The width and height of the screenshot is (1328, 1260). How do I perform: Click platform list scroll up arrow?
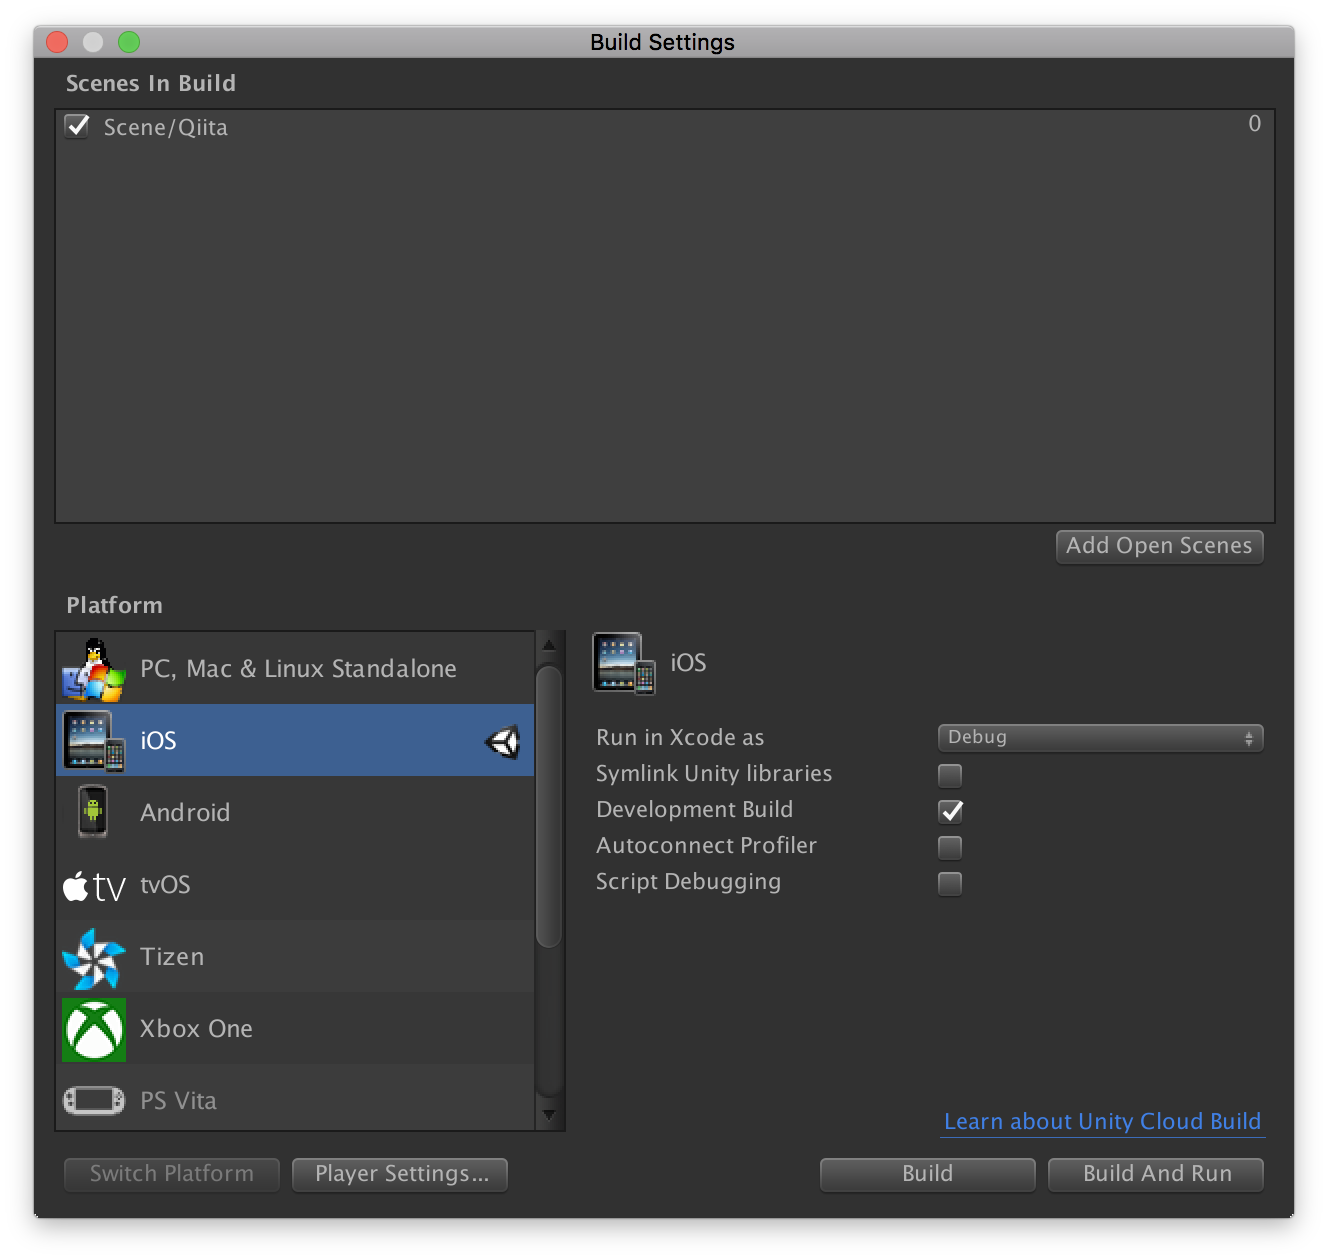pos(549,645)
